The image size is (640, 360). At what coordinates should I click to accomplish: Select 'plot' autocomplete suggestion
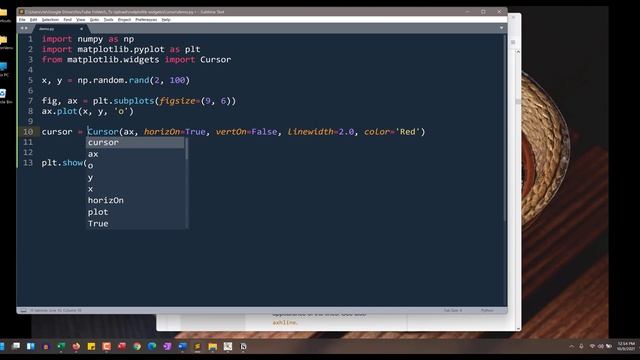point(135,212)
